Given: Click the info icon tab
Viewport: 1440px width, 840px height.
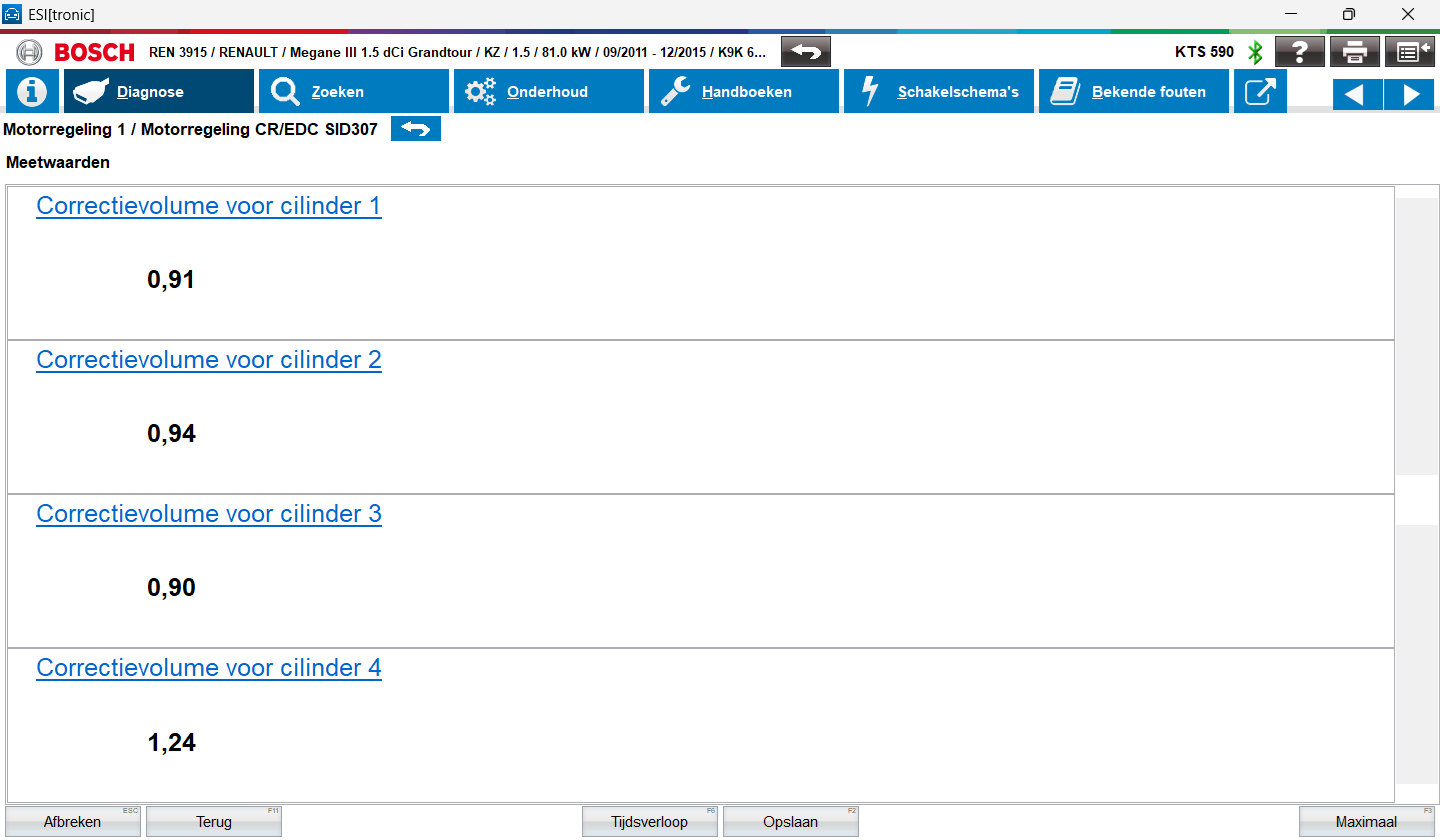Looking at the screenshot, I should (32, 92).
